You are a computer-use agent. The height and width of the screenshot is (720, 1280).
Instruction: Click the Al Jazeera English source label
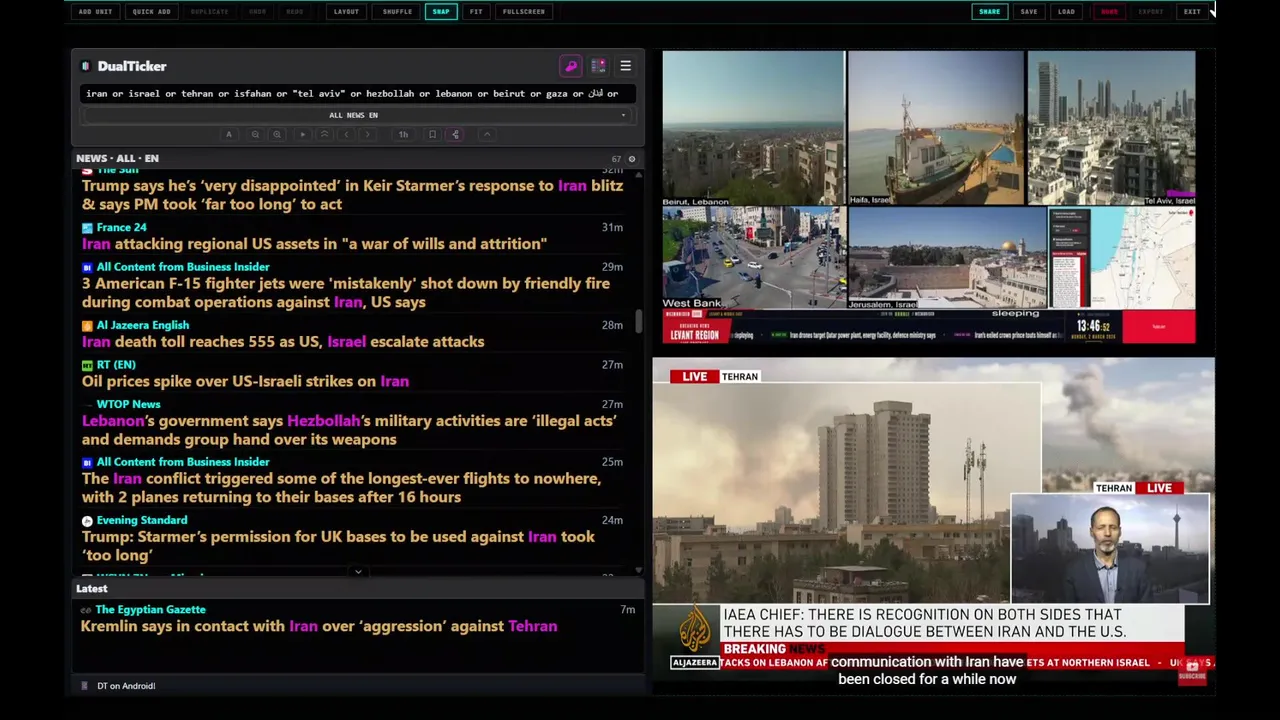[143, 325]
